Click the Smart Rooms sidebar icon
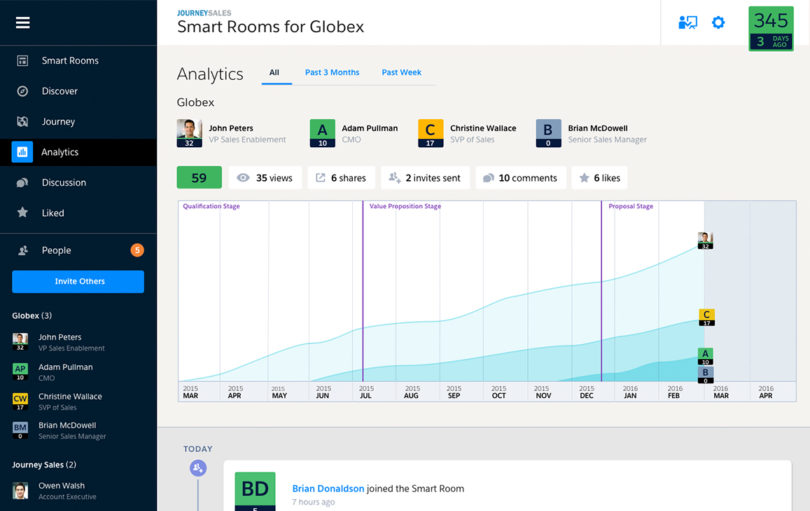 tap(22, 60)
